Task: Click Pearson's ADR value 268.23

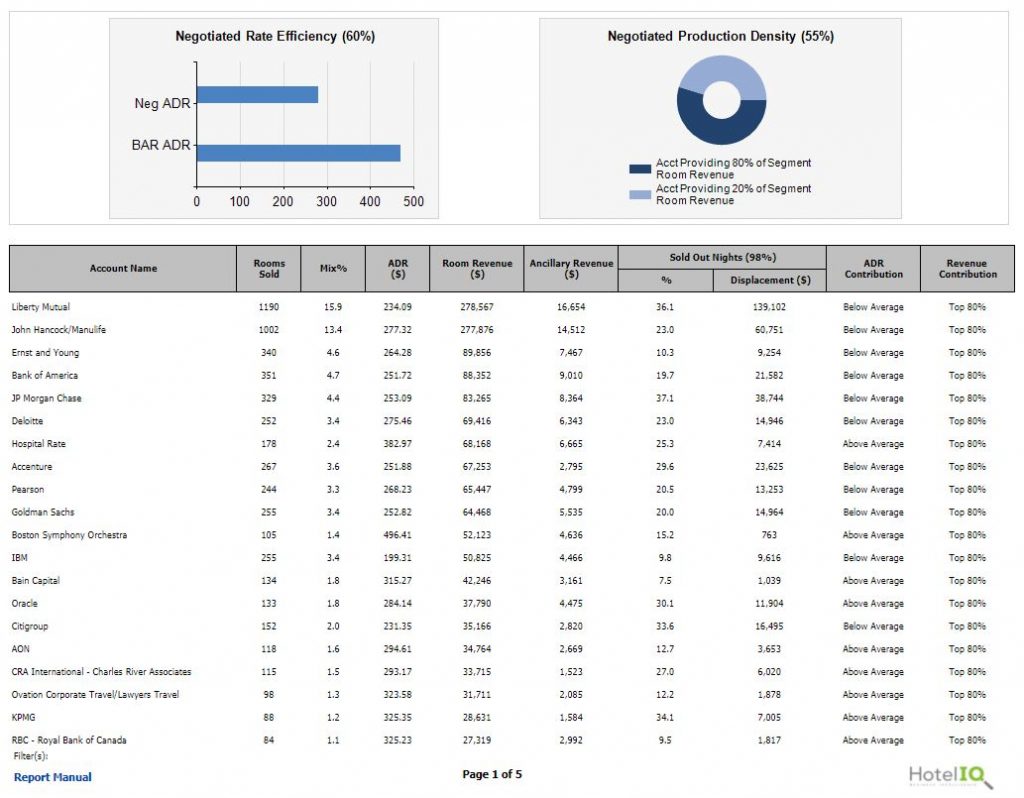Action: tap(398, 489)
